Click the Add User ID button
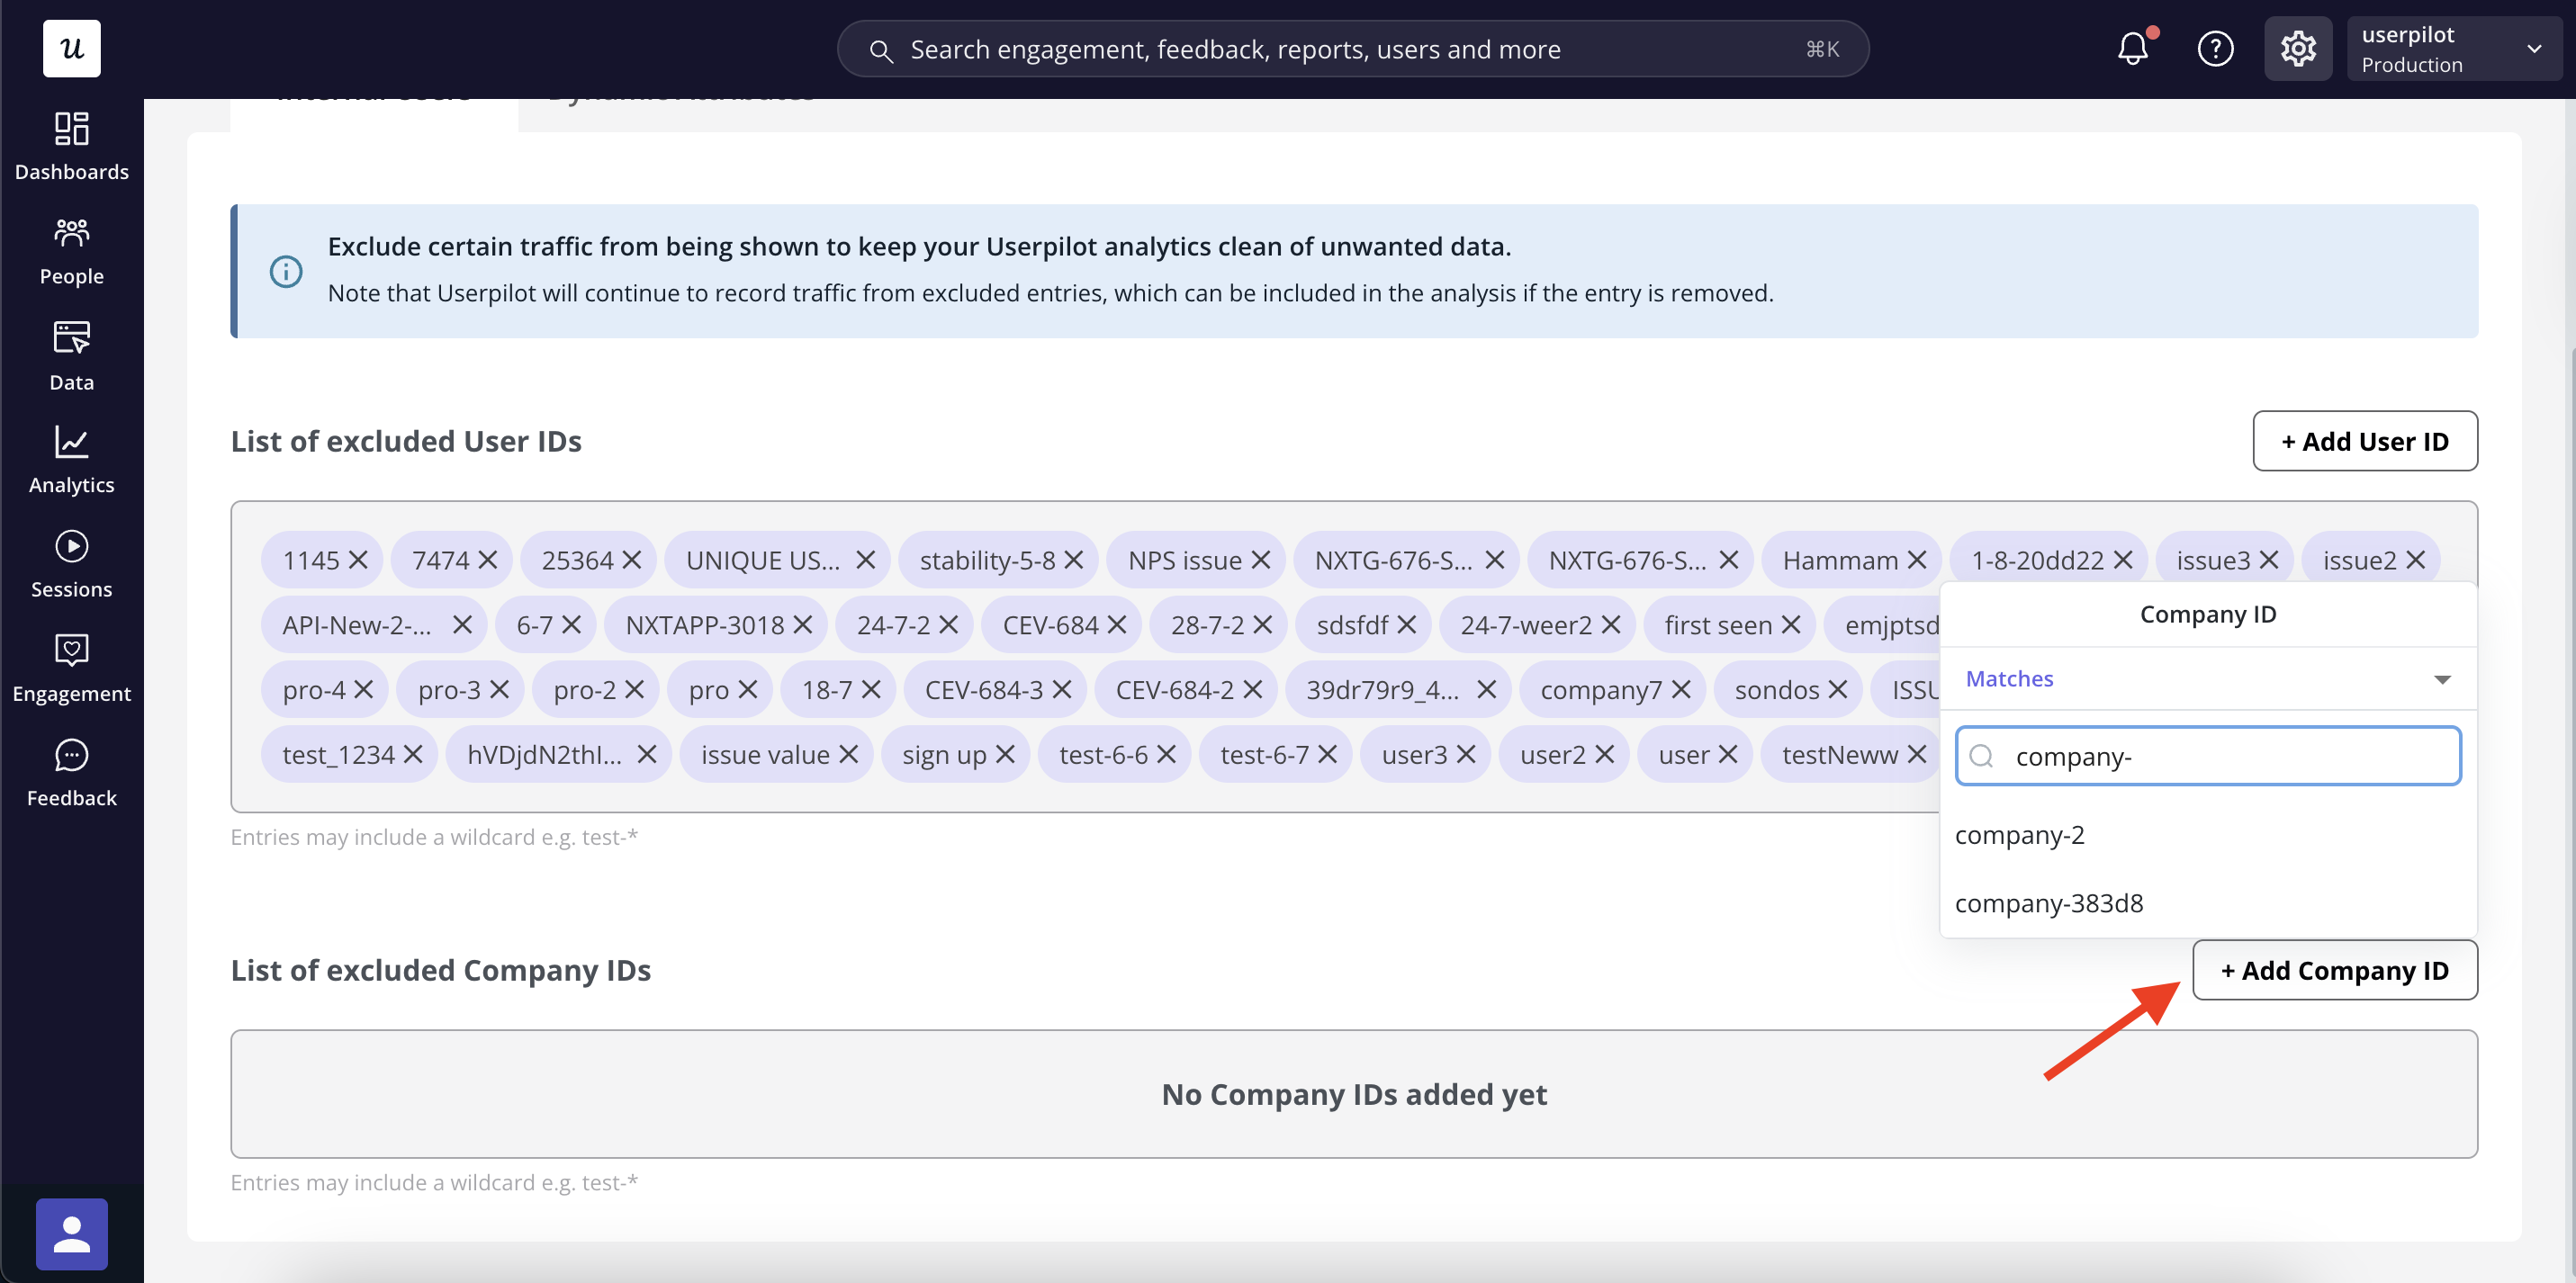The image size is (2576, 1283). point(2364,441)
